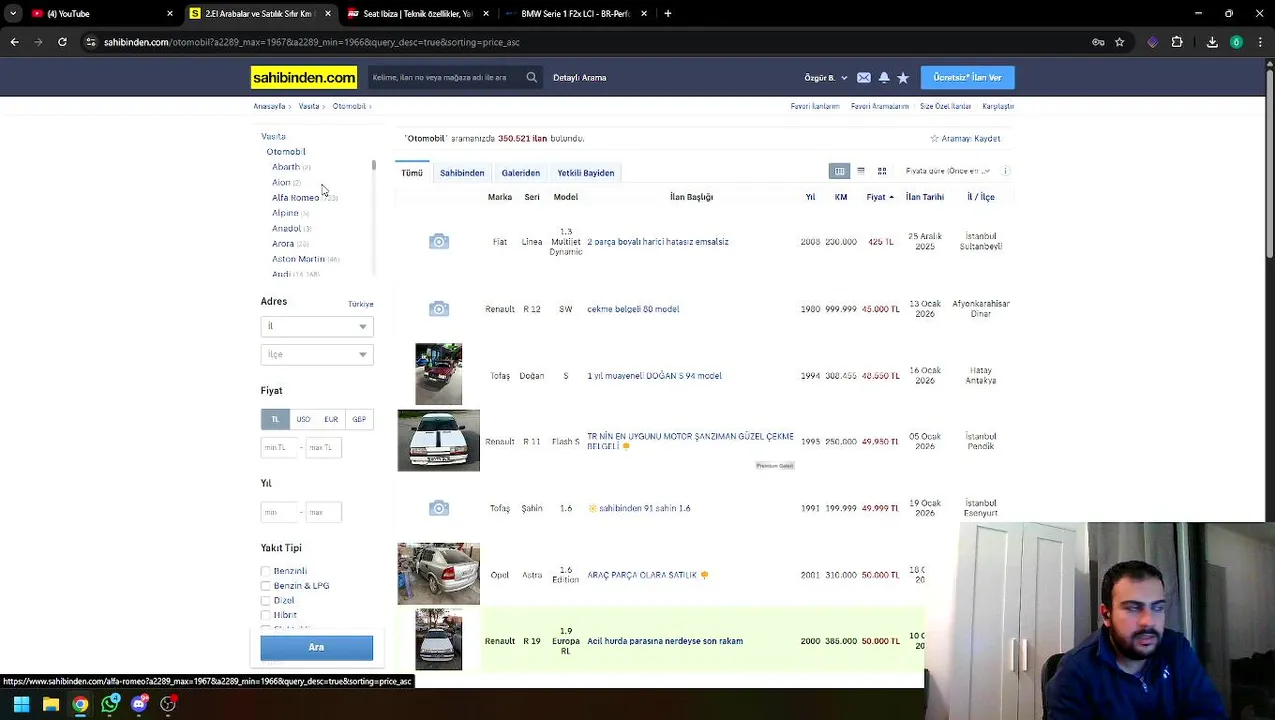Select GBP currency

pyautogui.click(x=359, y=419)
